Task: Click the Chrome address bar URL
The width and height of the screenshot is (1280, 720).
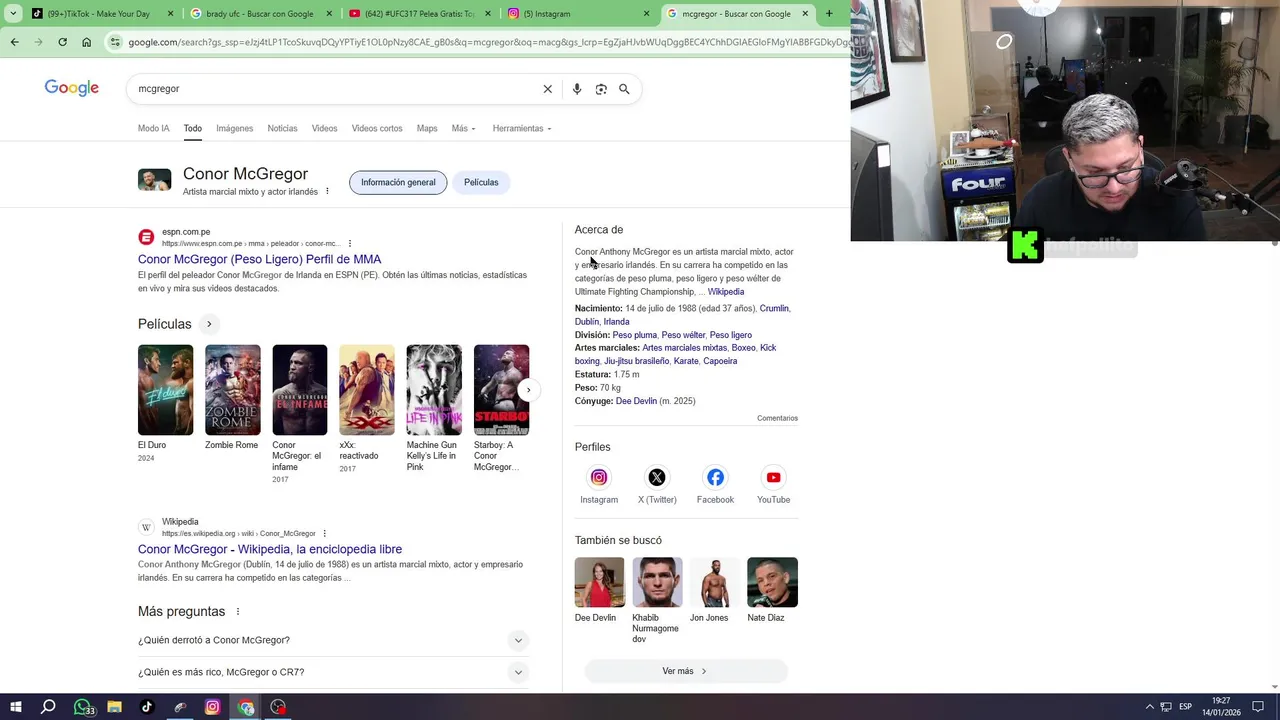Action: point(488,42)
